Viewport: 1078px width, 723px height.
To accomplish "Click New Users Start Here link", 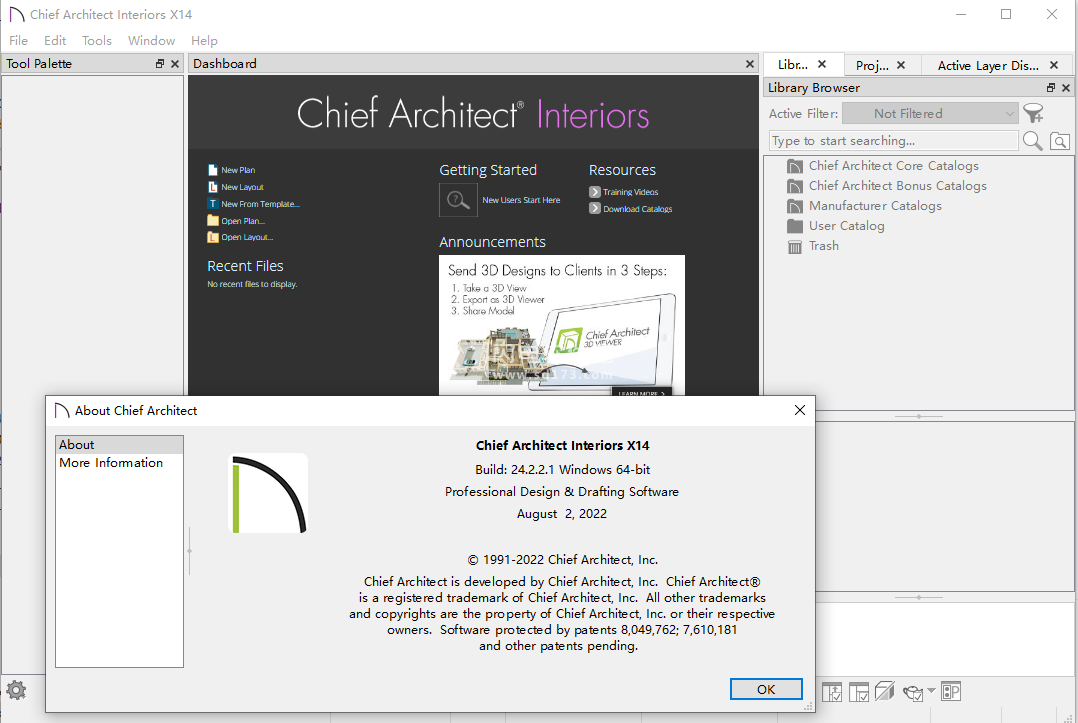I will (x=521, y=200).
